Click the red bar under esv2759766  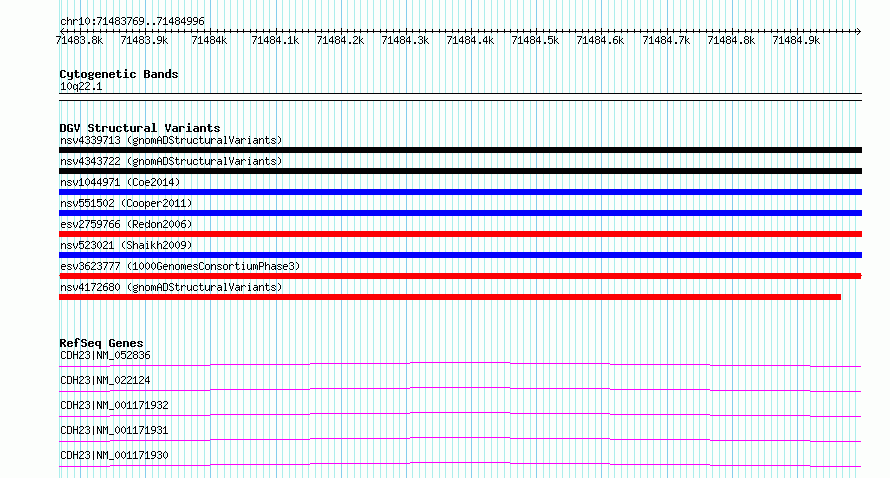(x=460, y=234)
